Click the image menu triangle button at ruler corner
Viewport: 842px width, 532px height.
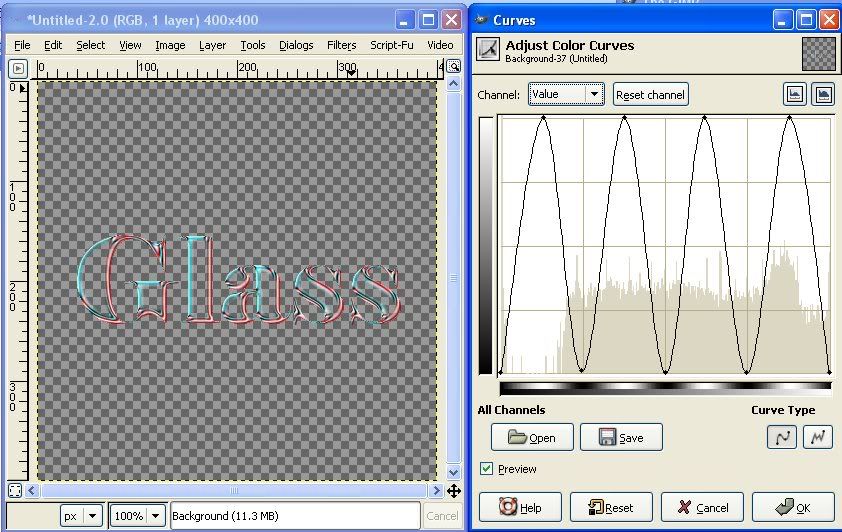(x=18, y=69)
